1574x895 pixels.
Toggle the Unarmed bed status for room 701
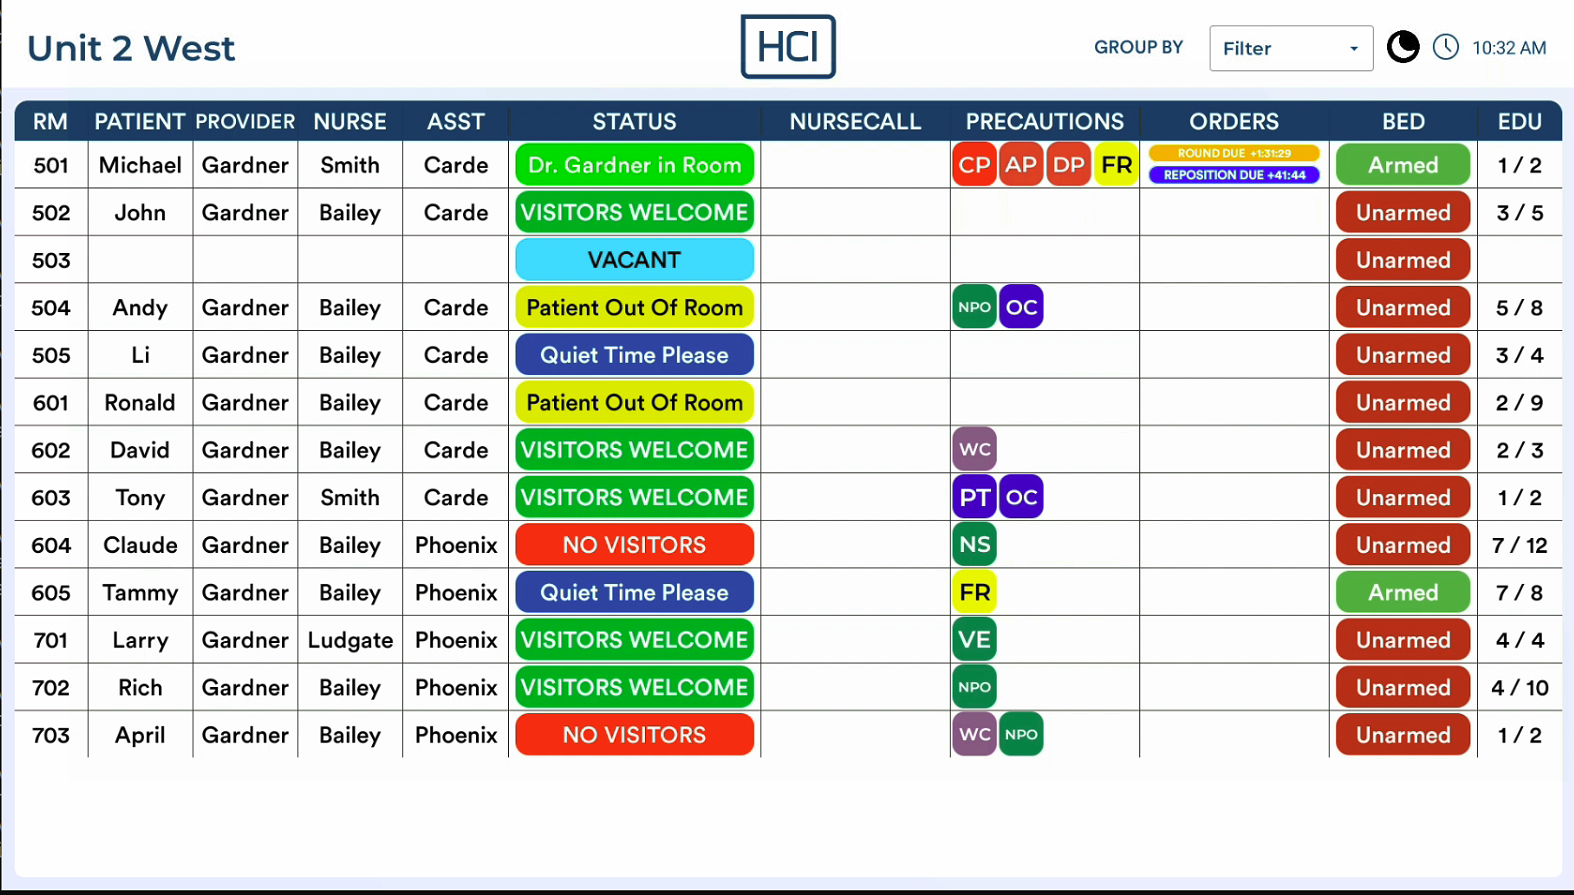[1403, 640]
